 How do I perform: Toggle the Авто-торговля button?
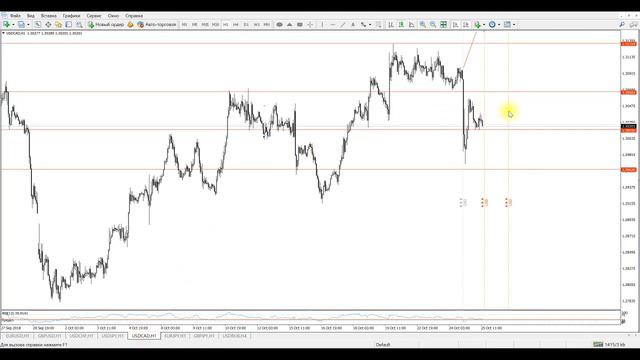pos(157,24)
